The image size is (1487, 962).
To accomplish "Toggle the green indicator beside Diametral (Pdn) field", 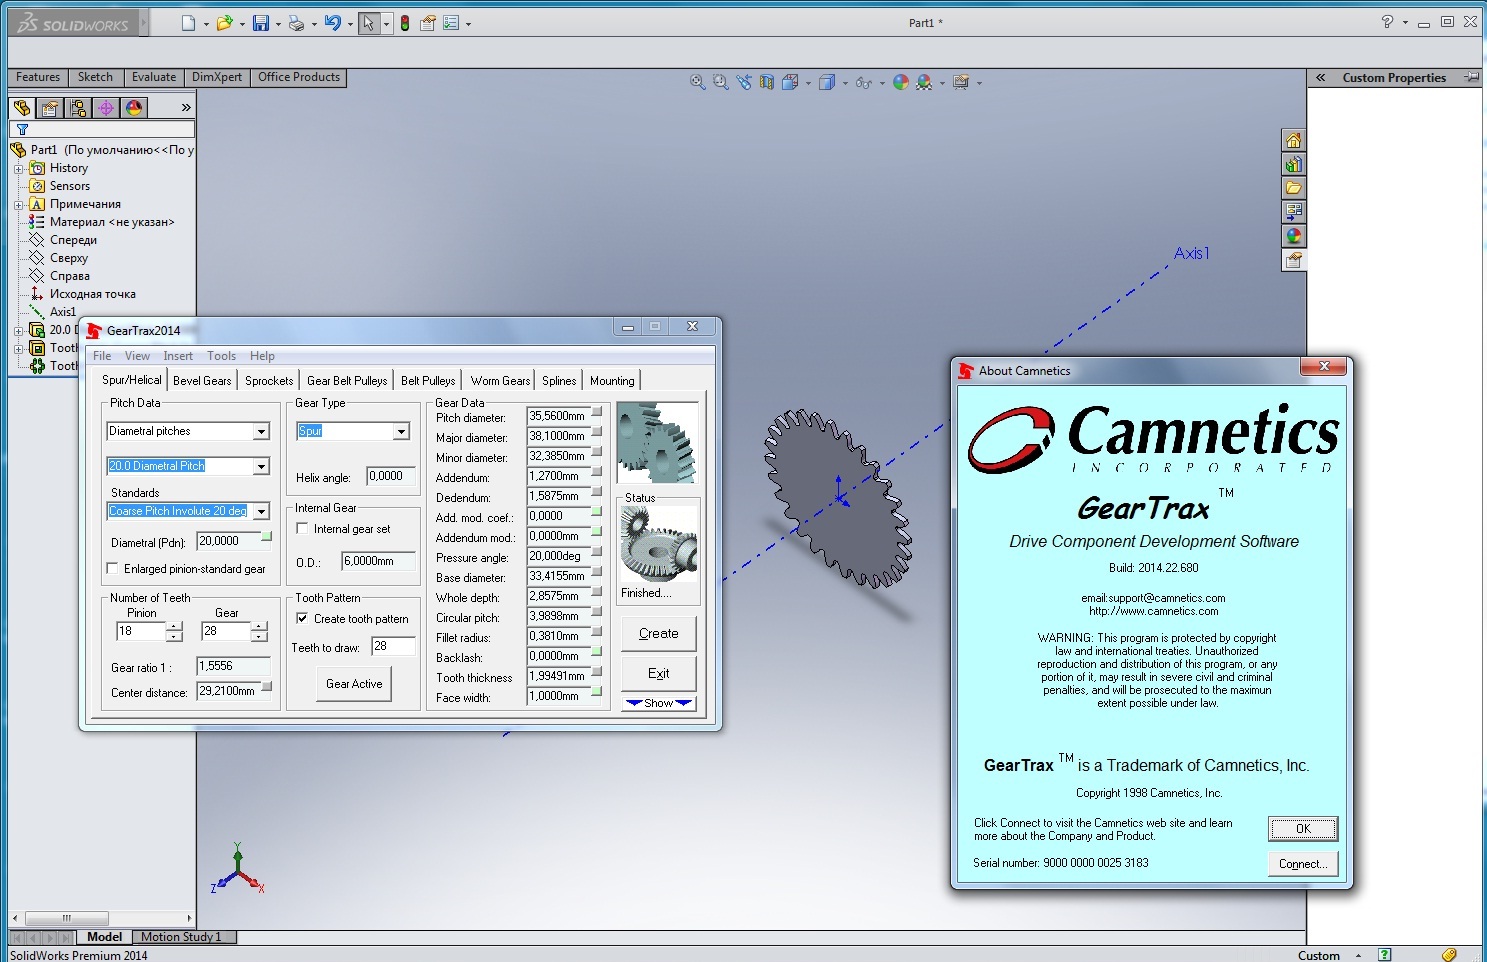I will 267,536.
